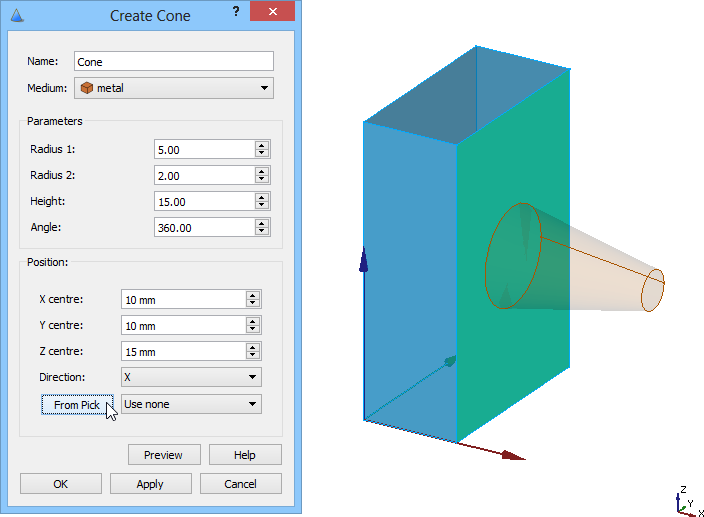The image size is (704, 517).
Task: Decrease the X centre value with down arrow
Action: coord(253,303)
